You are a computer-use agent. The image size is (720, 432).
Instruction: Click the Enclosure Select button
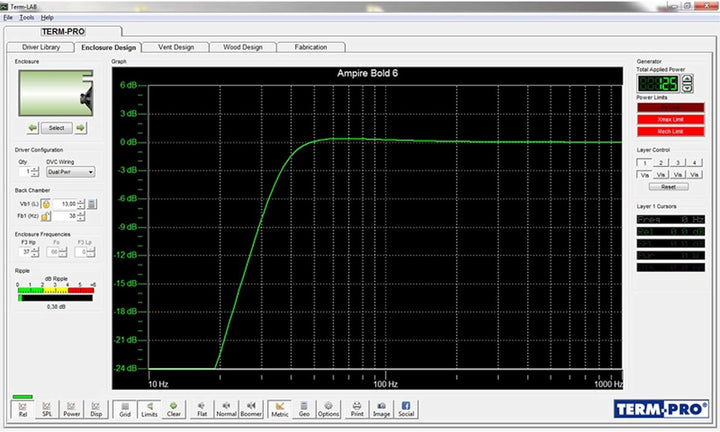coord(56,127)
